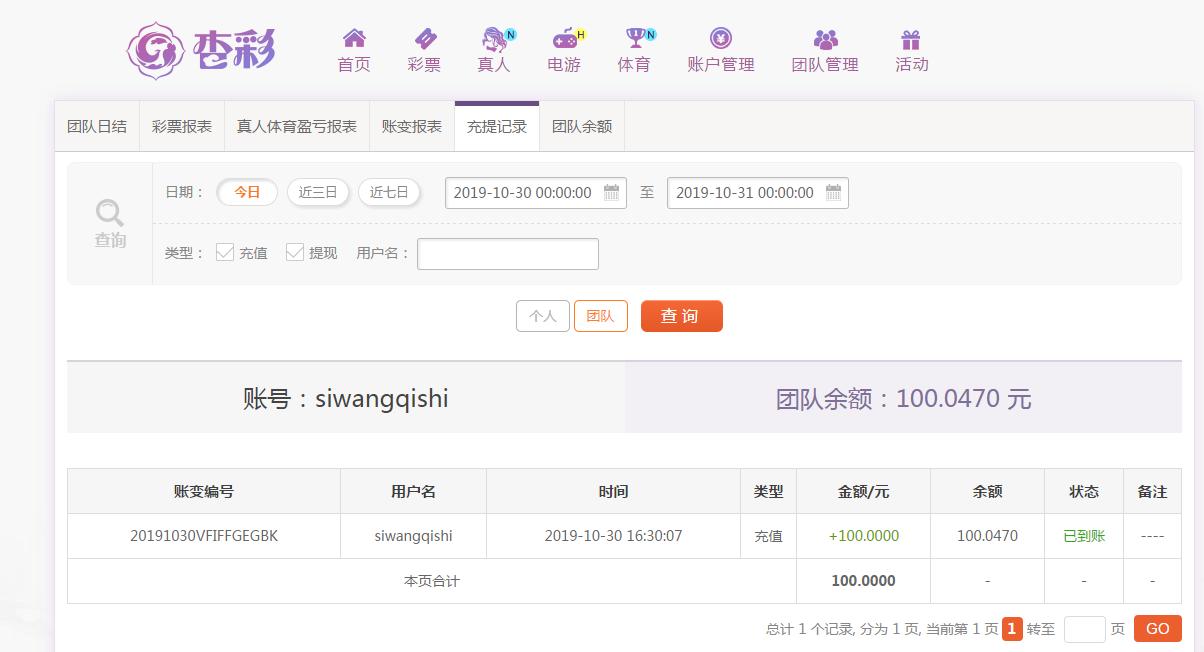This screenshot has height=652, width=1204.
Task: Click the 已到账 status cell
Action: [x=1084, y=536]
